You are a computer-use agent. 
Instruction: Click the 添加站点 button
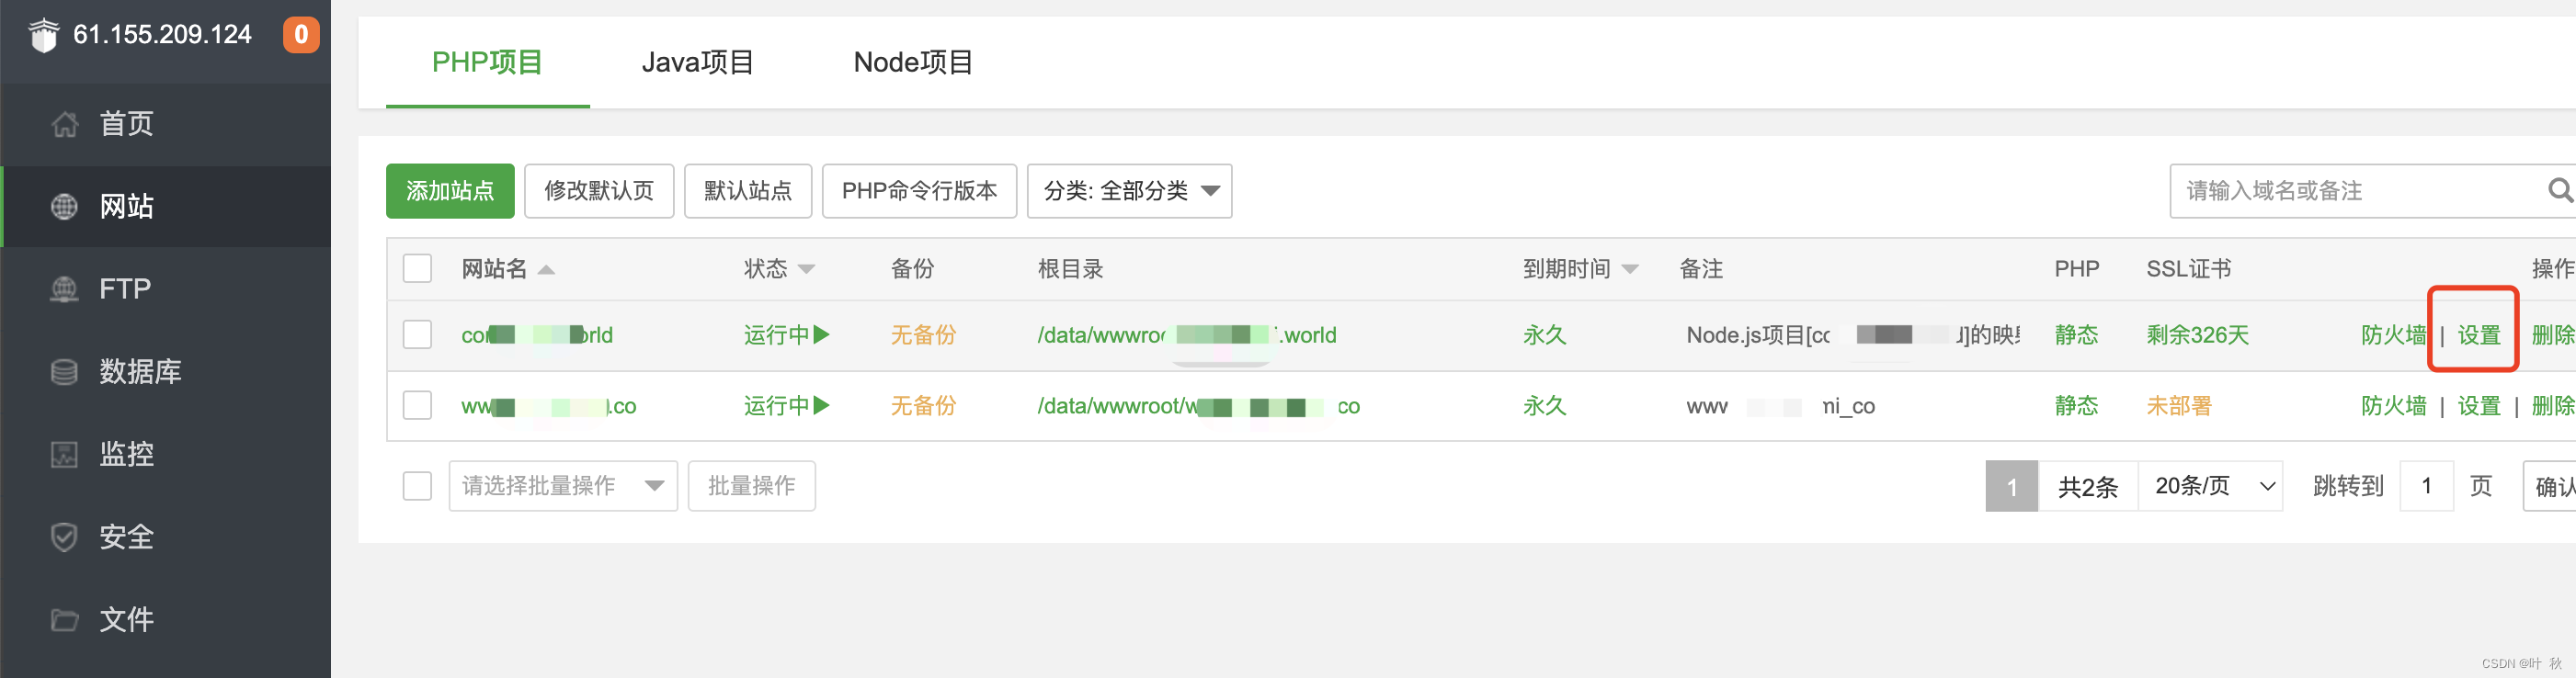coord(450,190)
